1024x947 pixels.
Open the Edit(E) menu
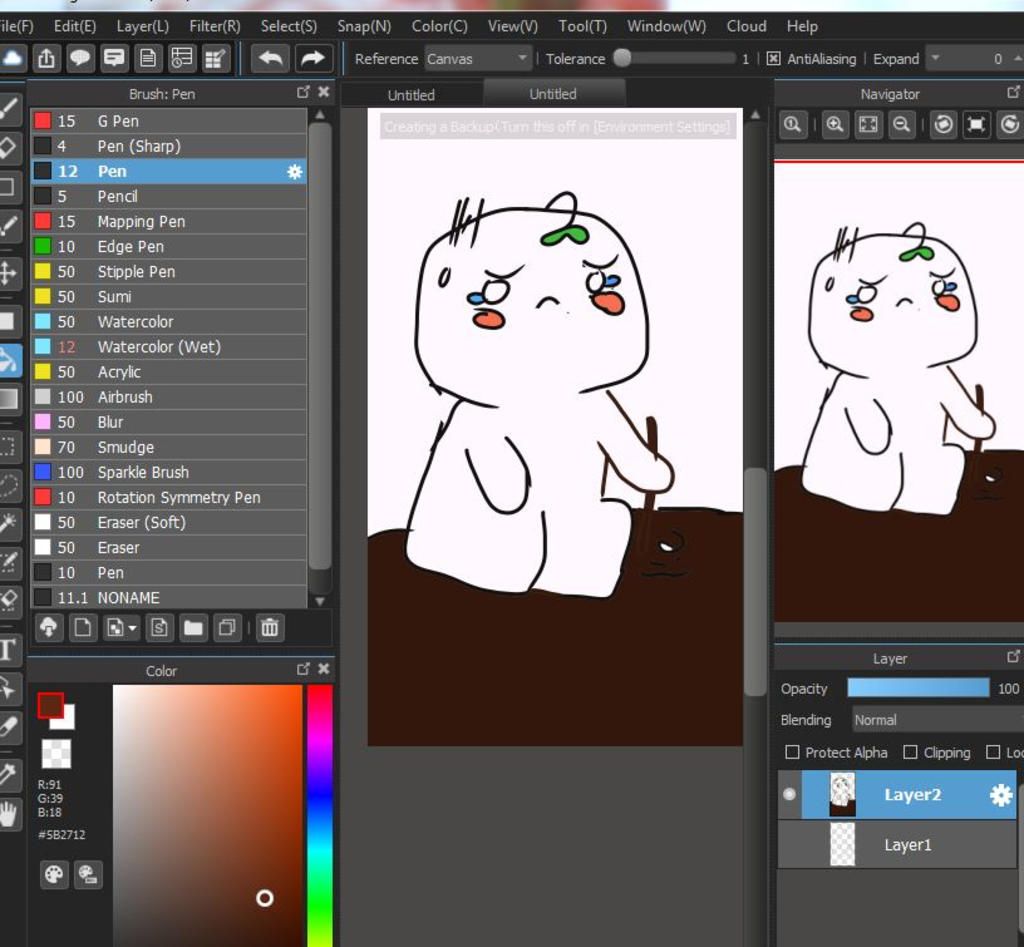(x=75, y=26)
